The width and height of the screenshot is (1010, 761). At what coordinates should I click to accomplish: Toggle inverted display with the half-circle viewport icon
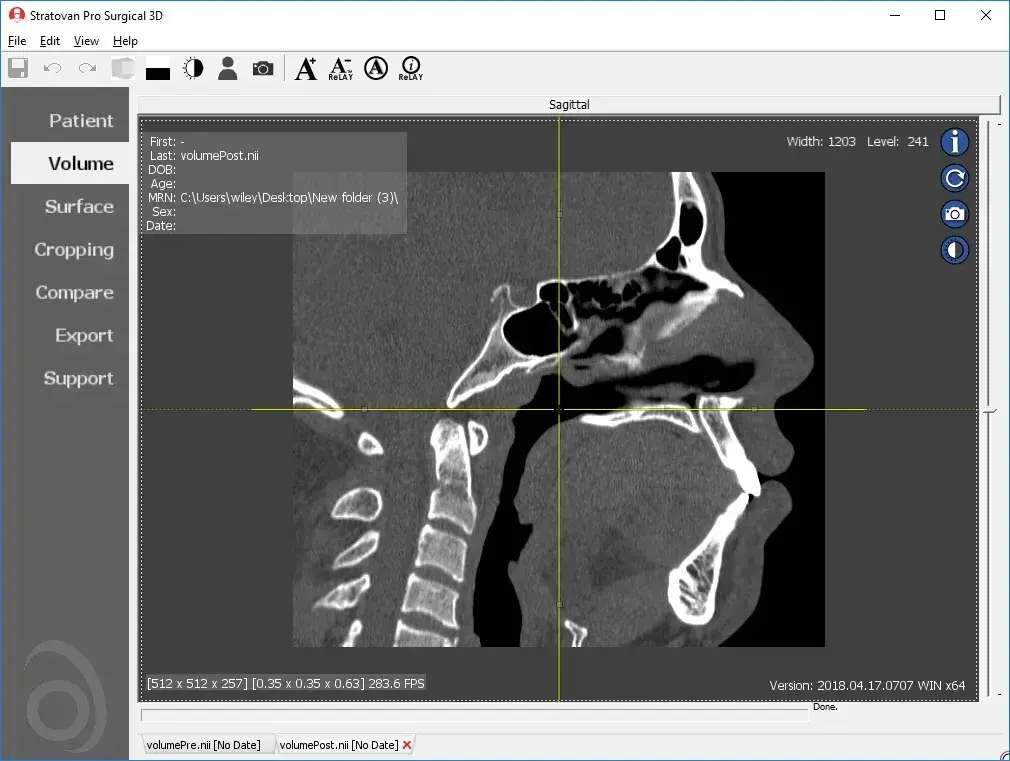[x=954, y=250]
